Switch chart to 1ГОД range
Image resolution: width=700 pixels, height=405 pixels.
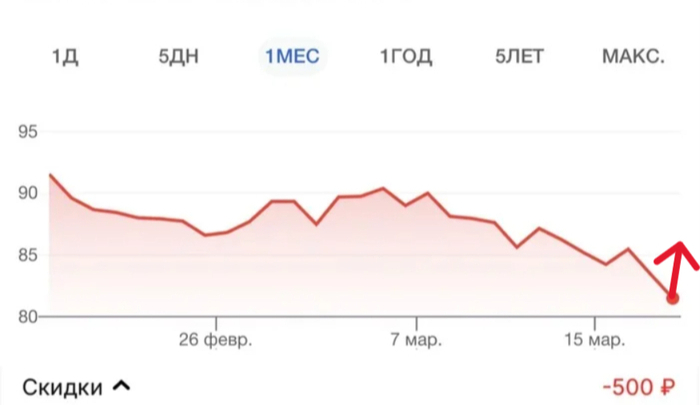click(406, 57)
